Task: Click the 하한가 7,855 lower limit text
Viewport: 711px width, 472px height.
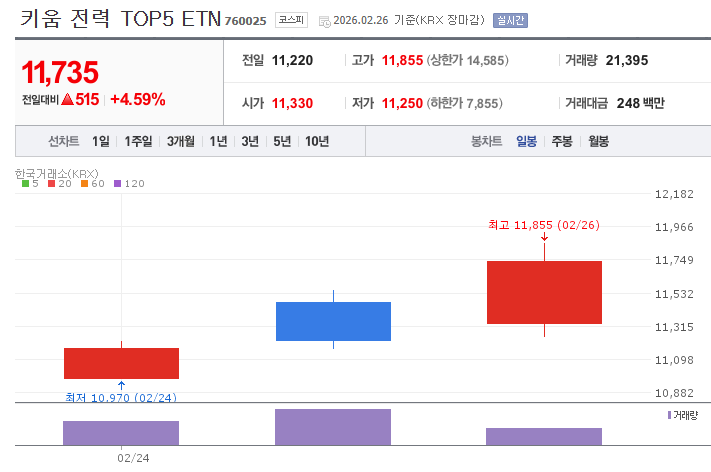Action: (x=464, y=103)
